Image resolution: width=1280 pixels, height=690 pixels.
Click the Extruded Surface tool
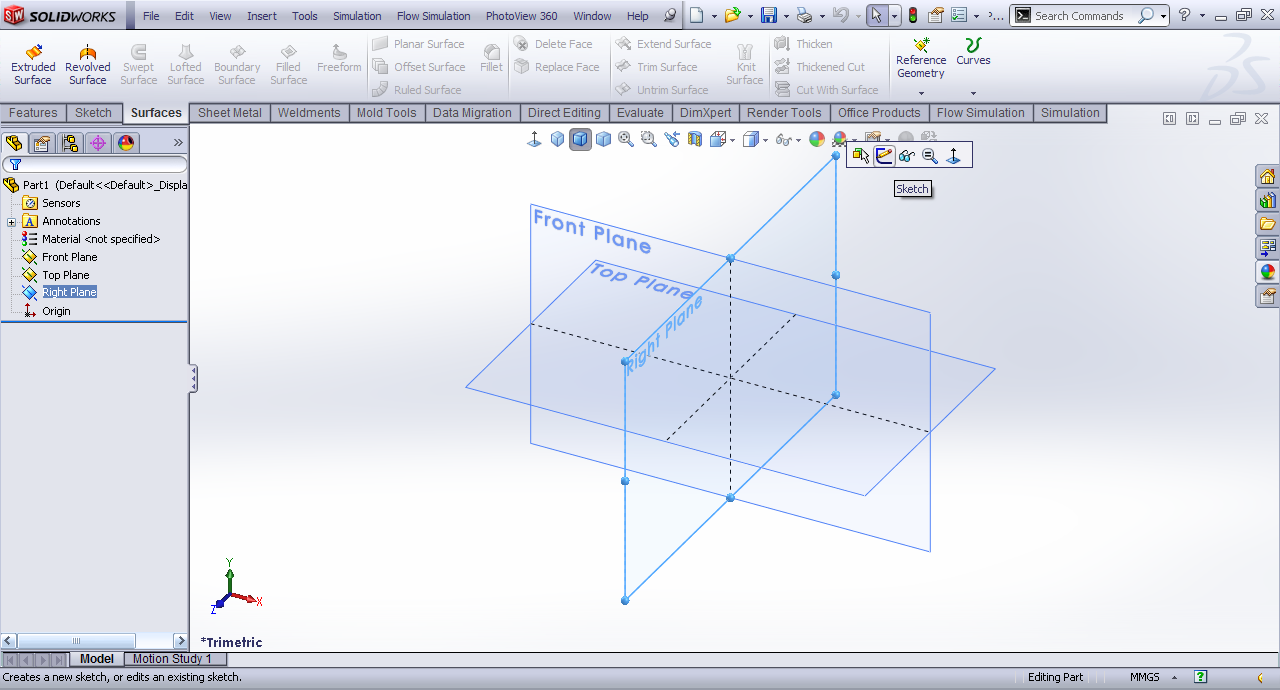[x=33, y=65]
